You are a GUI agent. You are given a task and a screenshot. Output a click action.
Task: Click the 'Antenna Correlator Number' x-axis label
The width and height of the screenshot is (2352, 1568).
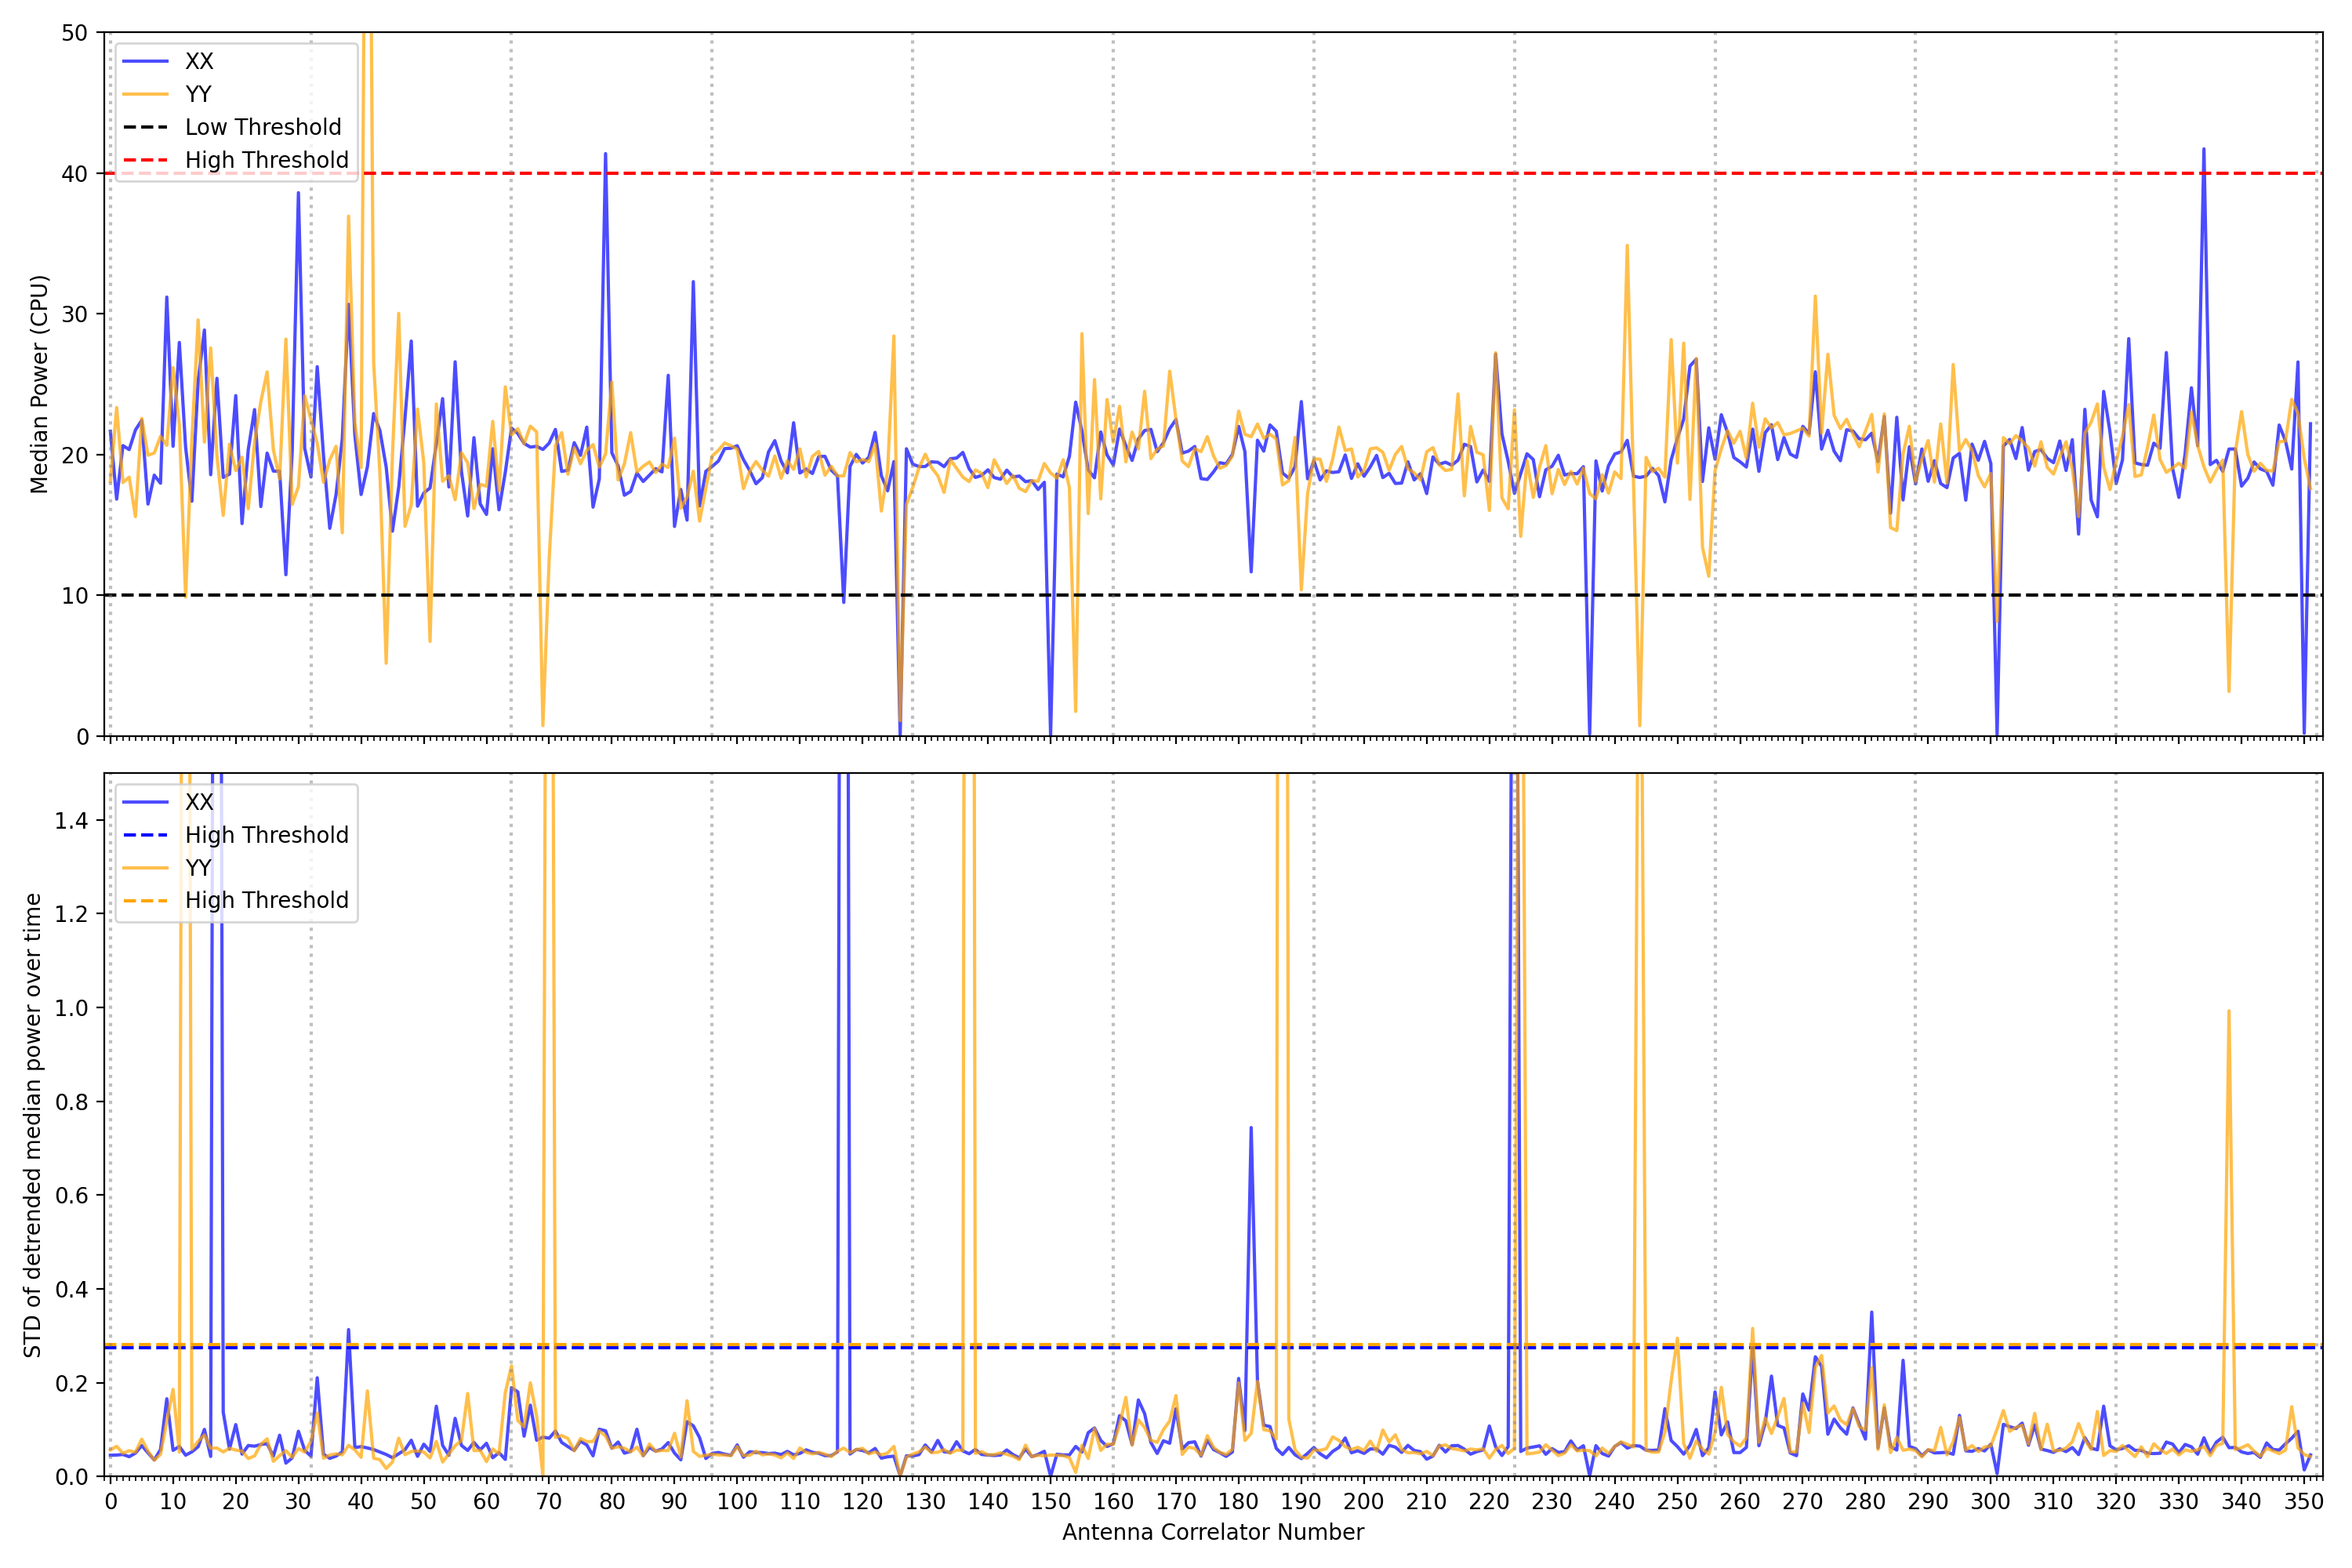coord(1212,1532)
